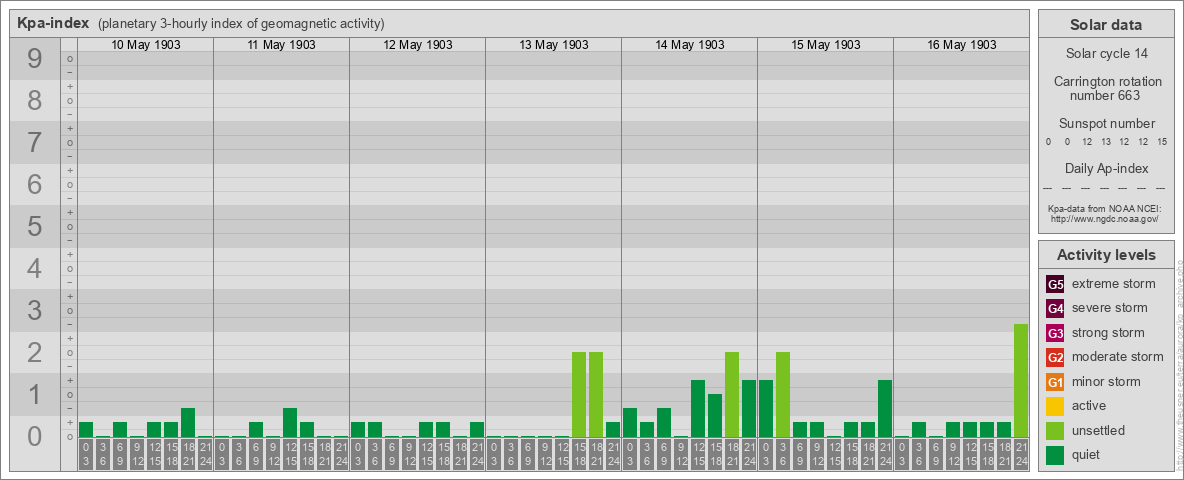The height and width of the screenshot is (480, 1184).
Task: Click the 'unsettled' legend label
Action: pyautogui.click(x=1099, y=430)
